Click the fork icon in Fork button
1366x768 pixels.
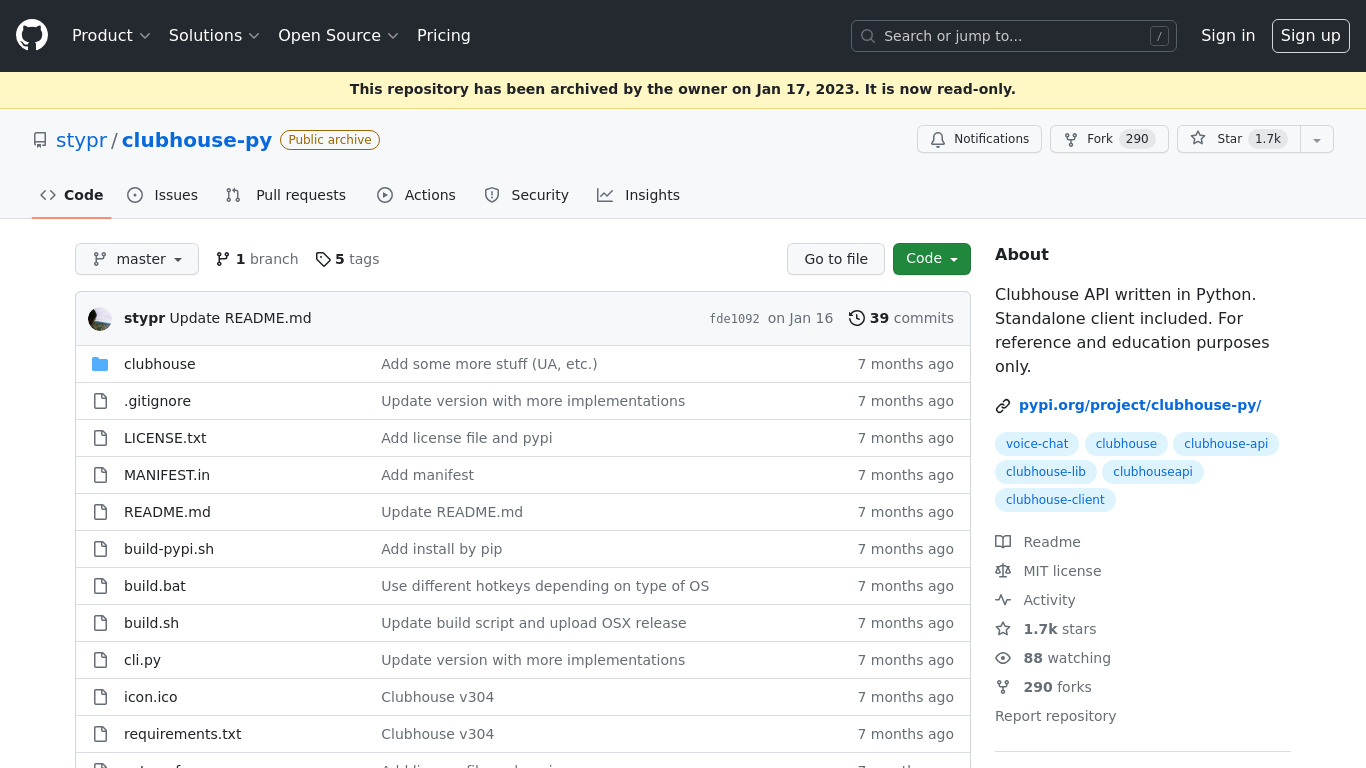tap(1071, 139)
